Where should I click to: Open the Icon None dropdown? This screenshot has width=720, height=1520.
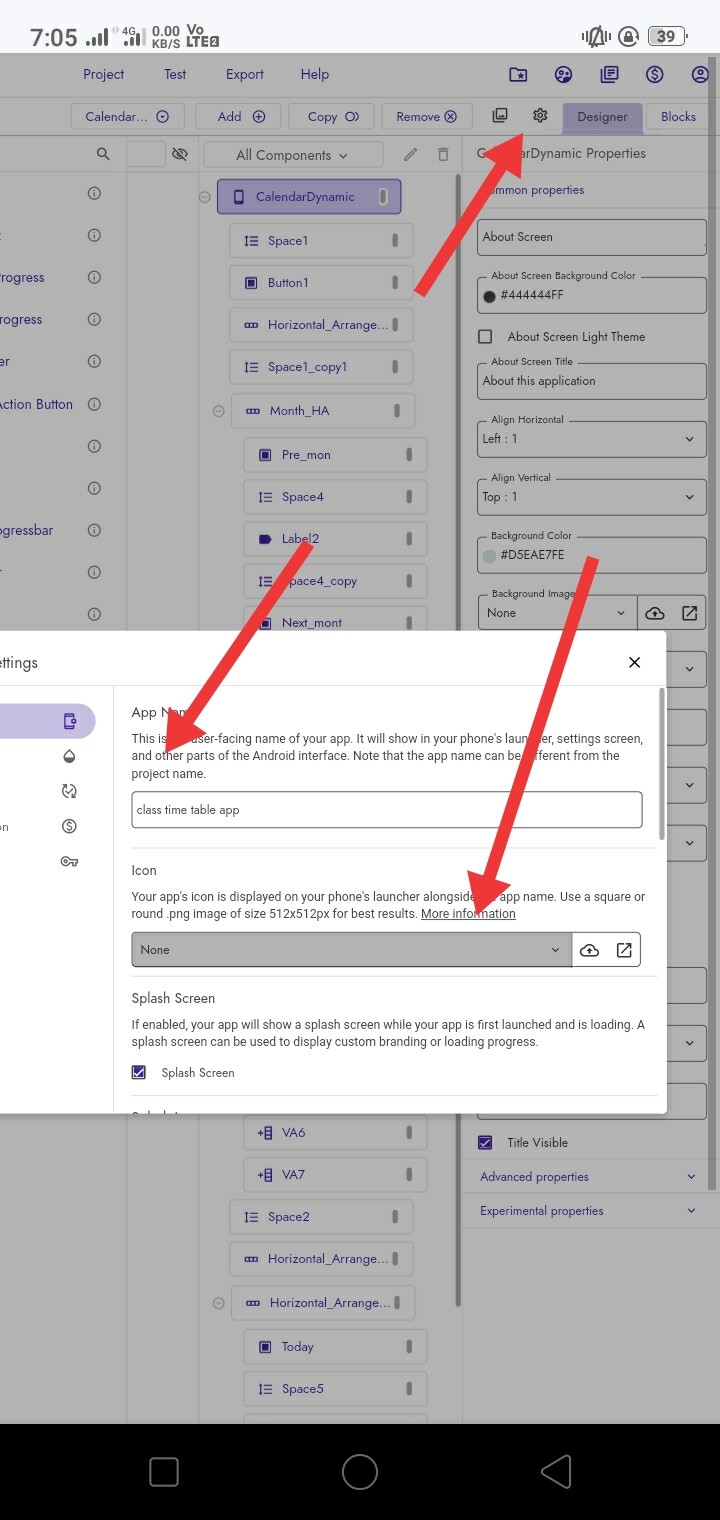click(351, 950)
